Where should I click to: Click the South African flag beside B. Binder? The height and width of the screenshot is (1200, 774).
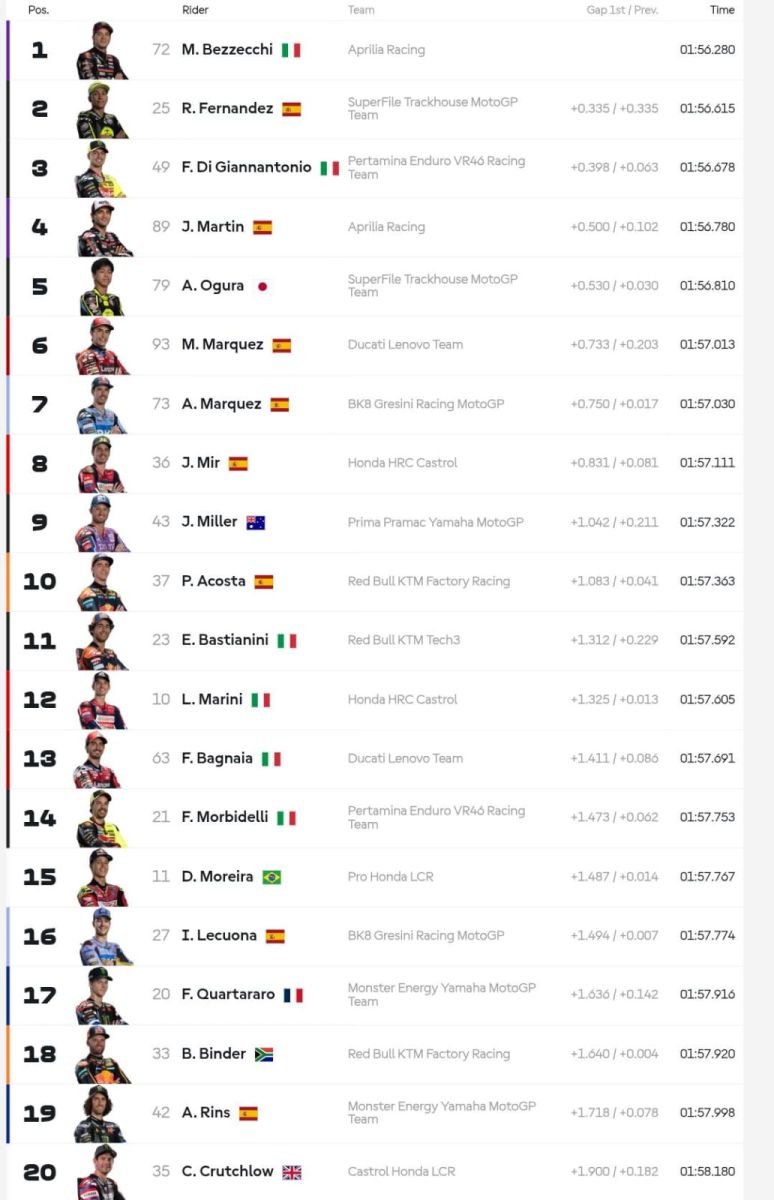pyautogui.click(x=264, y=1054)
